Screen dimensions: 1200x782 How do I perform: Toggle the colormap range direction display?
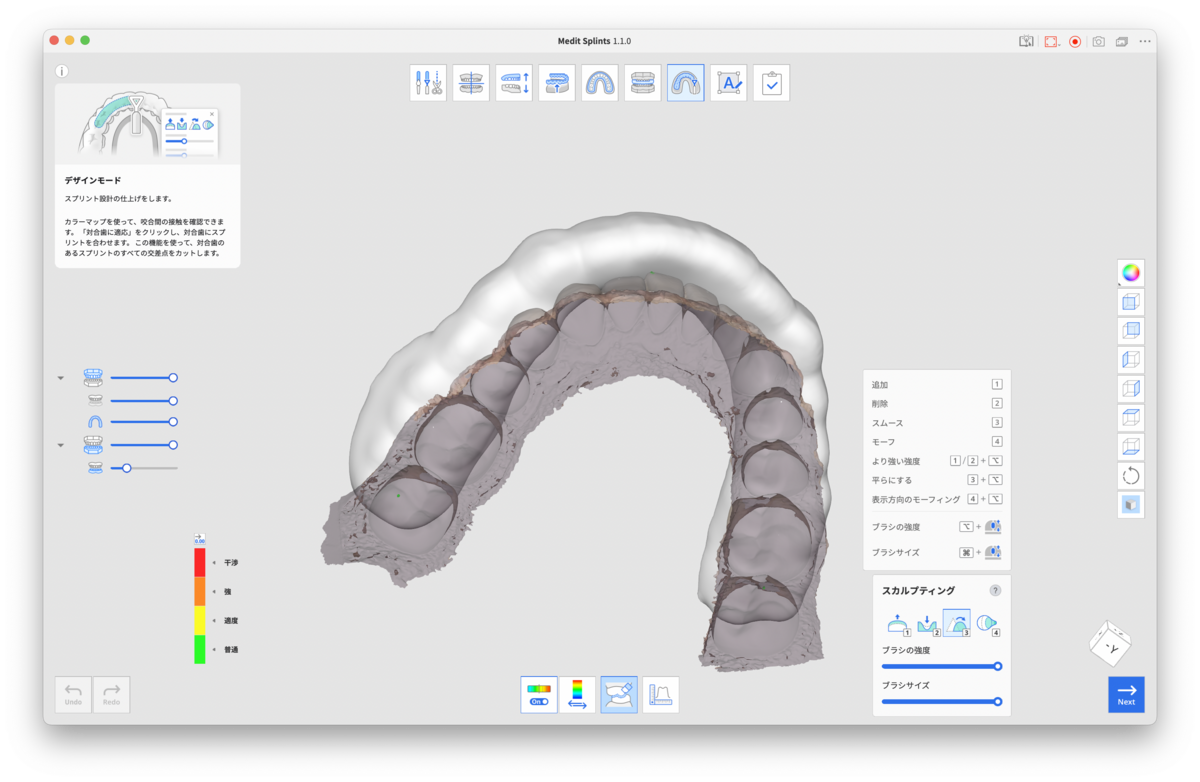click(x=578, y=694)
